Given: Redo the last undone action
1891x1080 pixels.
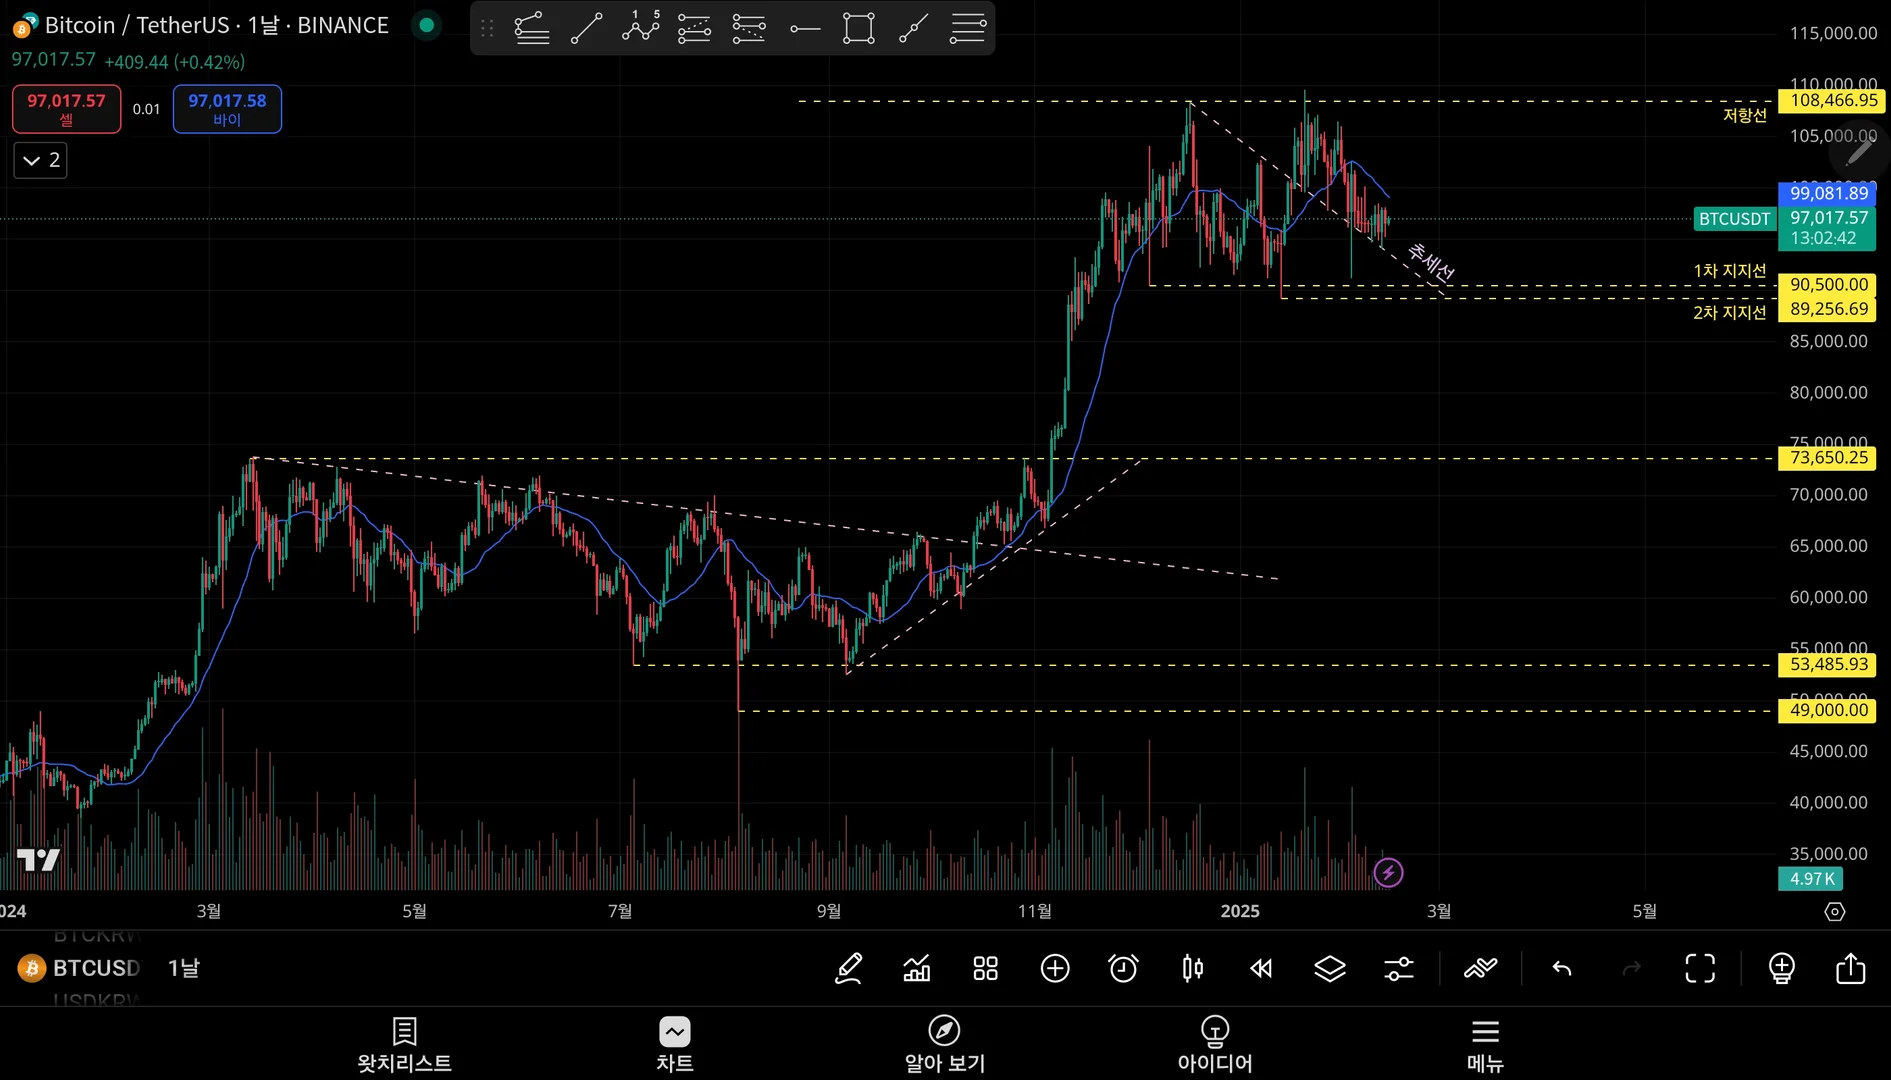Looking at the screenshot, I should pos(1631,968).
